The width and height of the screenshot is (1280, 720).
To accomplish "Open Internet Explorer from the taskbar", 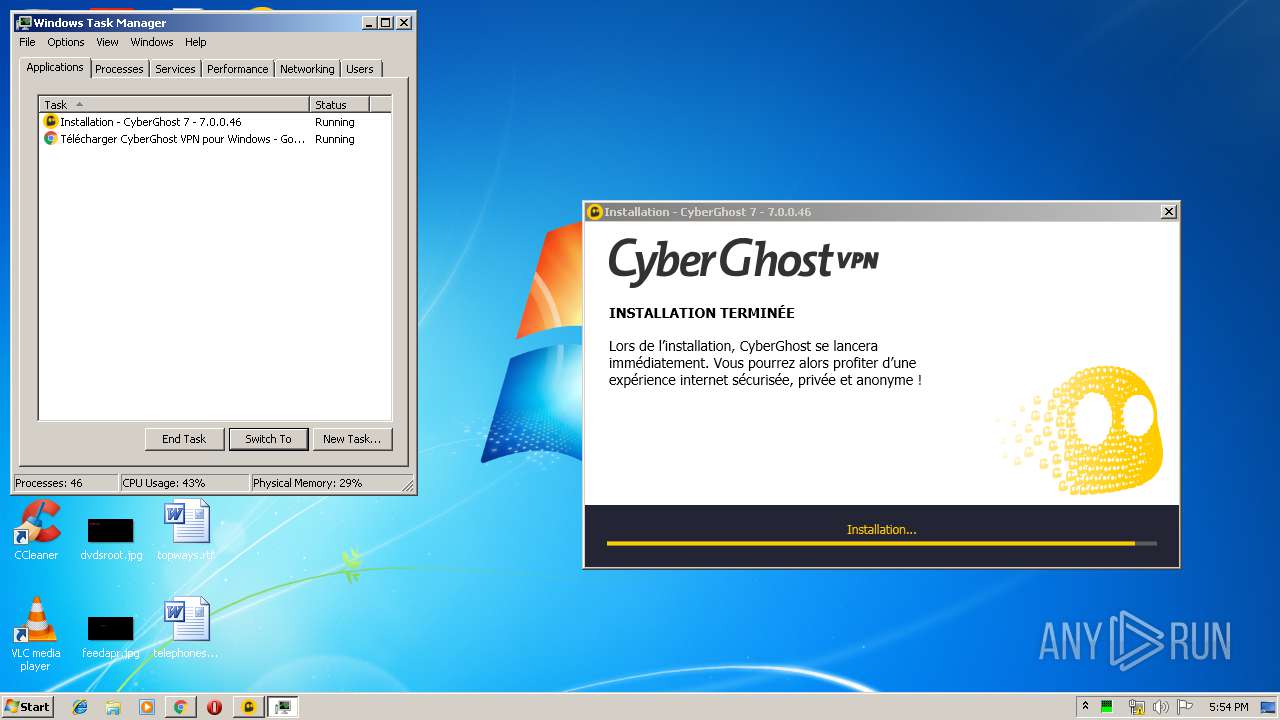I will click(80, 707).
